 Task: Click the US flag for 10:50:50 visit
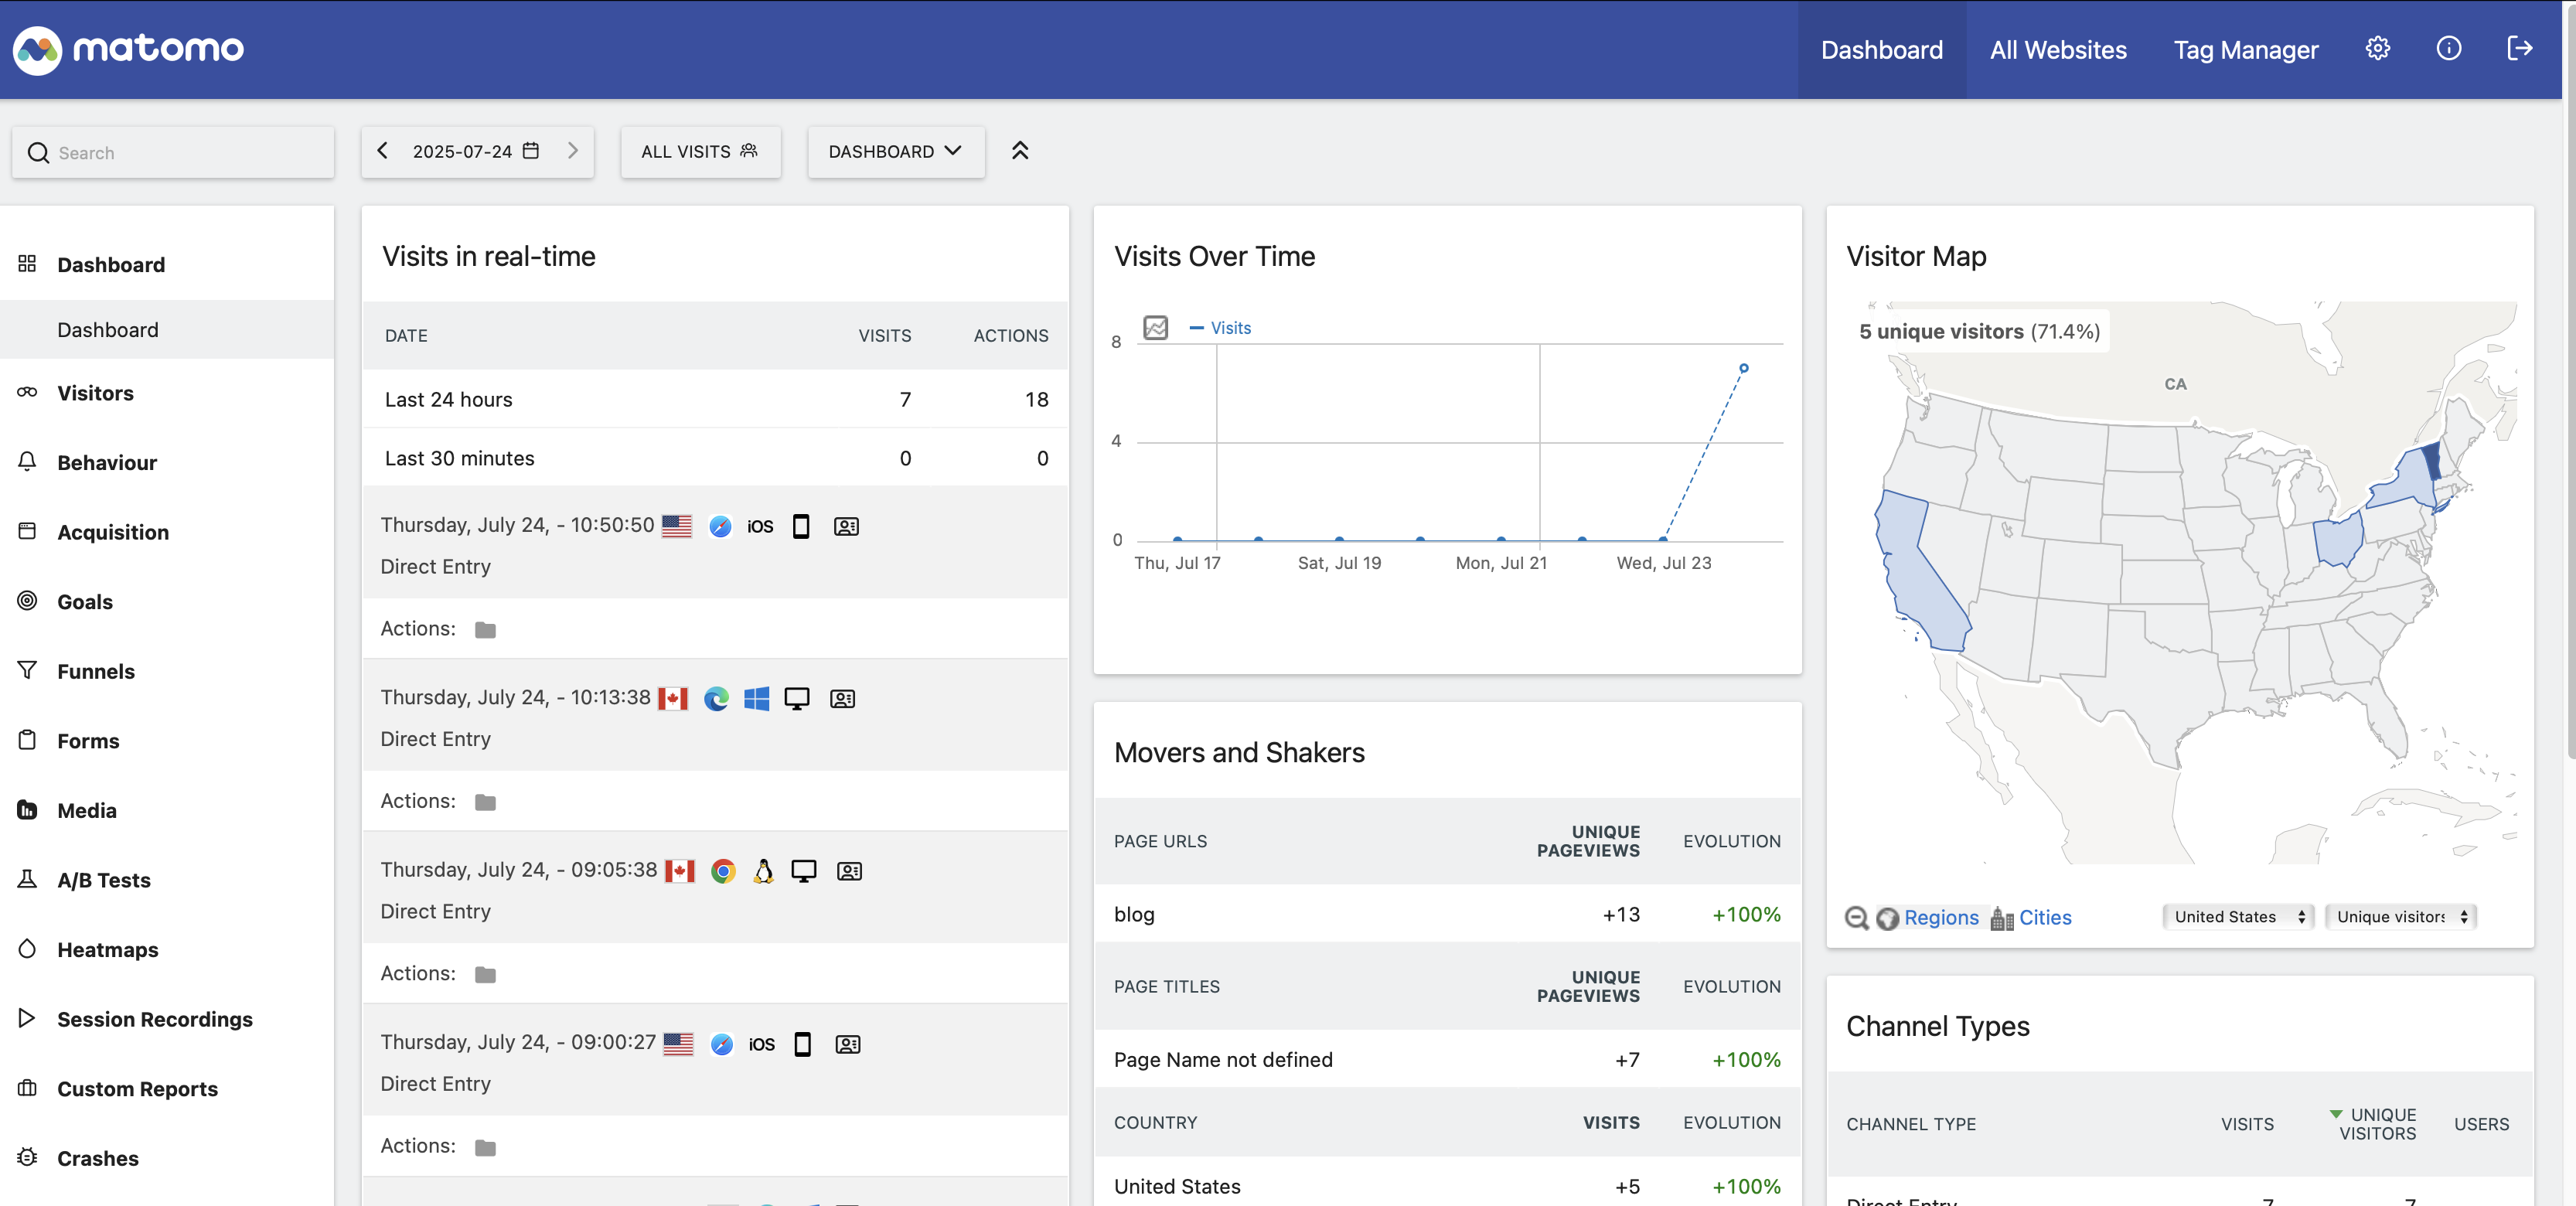click(x=677, y=526)
